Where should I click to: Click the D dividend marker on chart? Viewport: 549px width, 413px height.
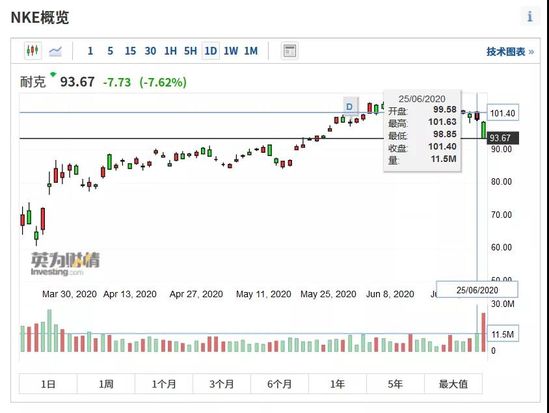[x=350, y=106]
